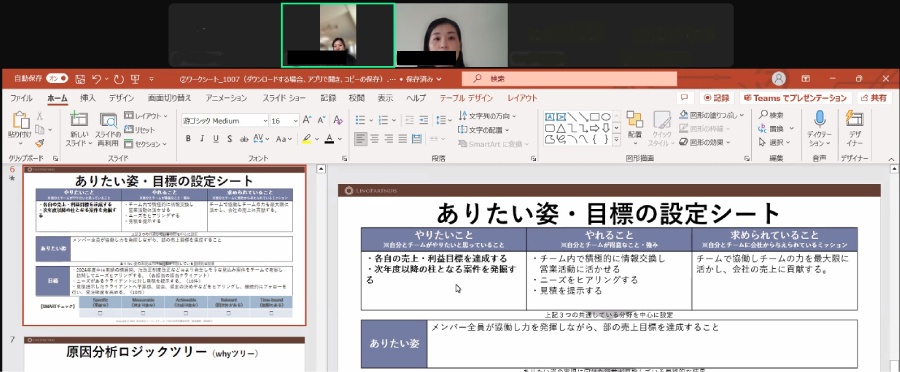Select the Text Box shape in gallery
Image resolution: width=900 pixels, height=372 pixels.
pyautogui.click(x=550, y=117)
